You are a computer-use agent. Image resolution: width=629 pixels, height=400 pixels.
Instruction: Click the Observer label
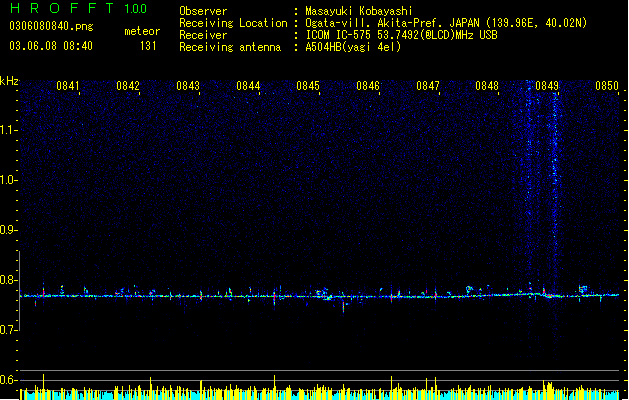203,11
